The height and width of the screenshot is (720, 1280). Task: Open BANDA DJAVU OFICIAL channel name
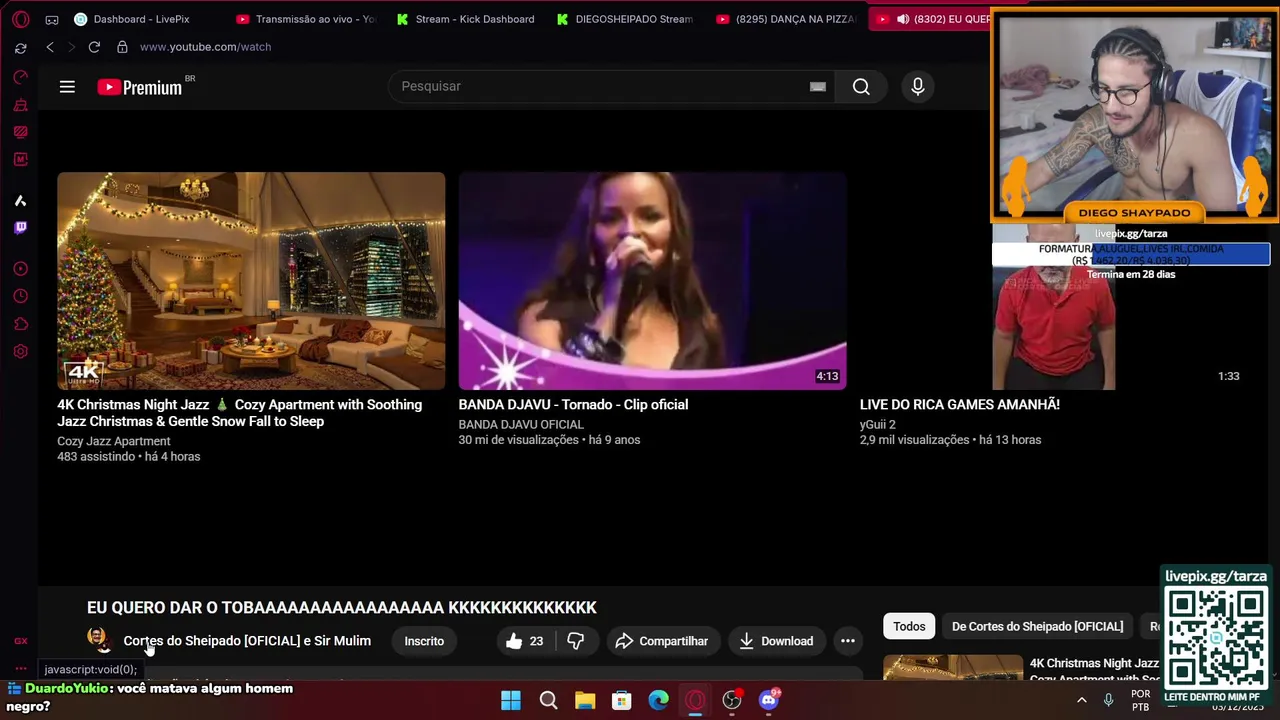point(521,425)
